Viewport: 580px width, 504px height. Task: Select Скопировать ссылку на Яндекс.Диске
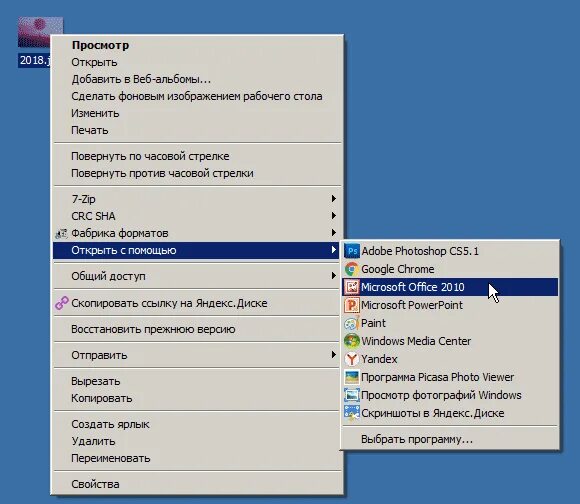(197, 303)
